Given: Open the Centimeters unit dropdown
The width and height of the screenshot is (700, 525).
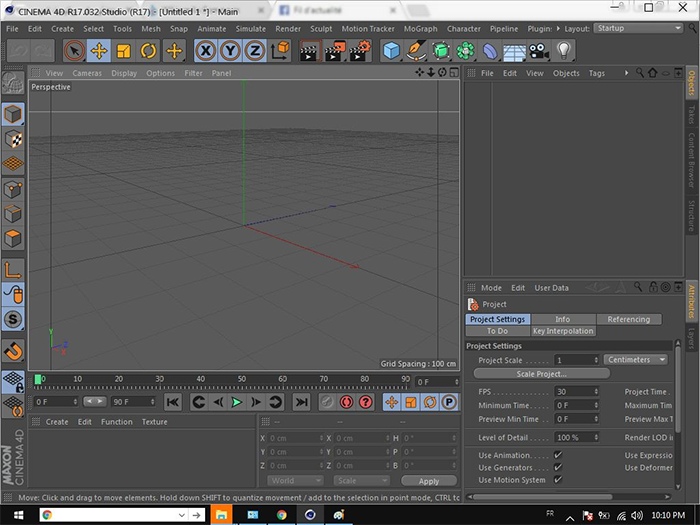Looking at the screenshot, I should [x=636, y=360].
